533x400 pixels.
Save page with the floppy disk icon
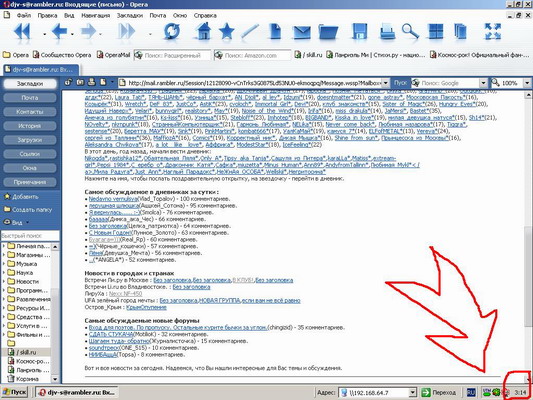pos(360,32)
